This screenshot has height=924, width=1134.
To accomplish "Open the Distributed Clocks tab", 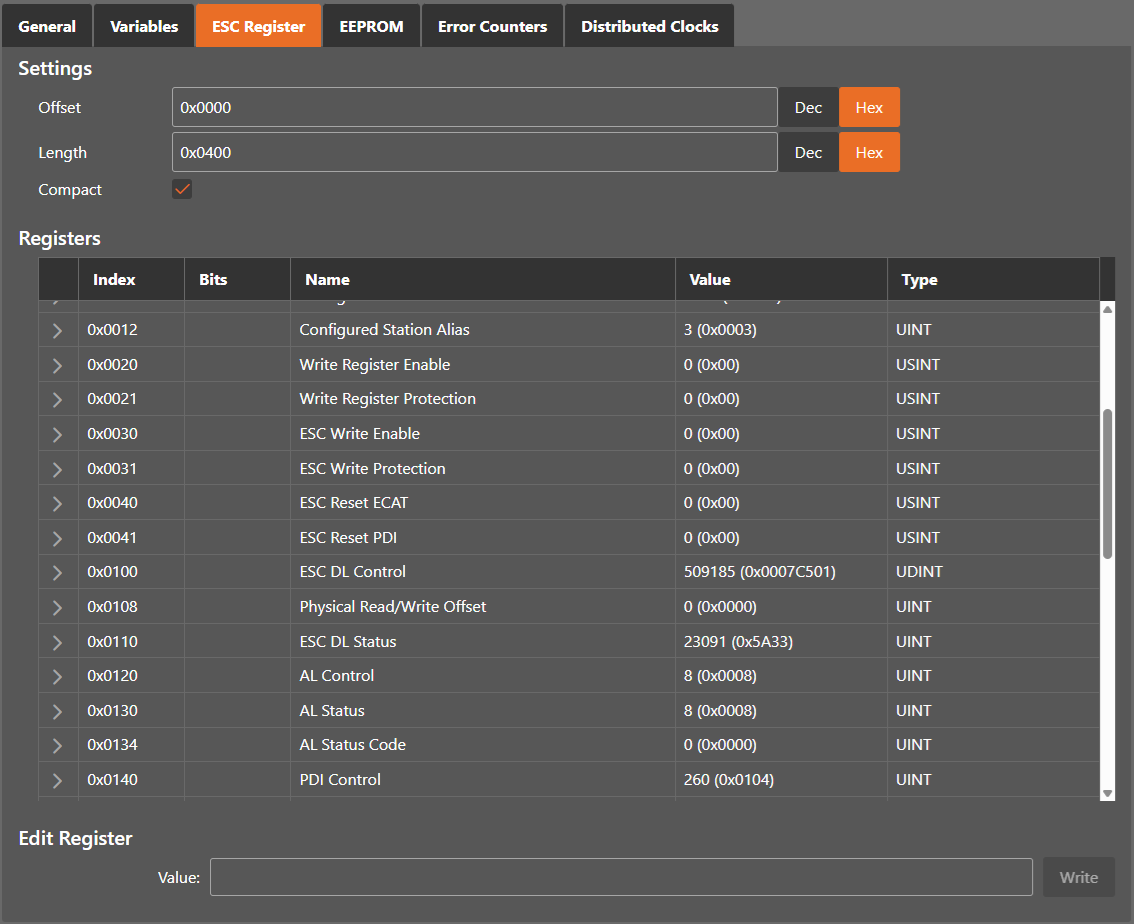I will [649, 26].
